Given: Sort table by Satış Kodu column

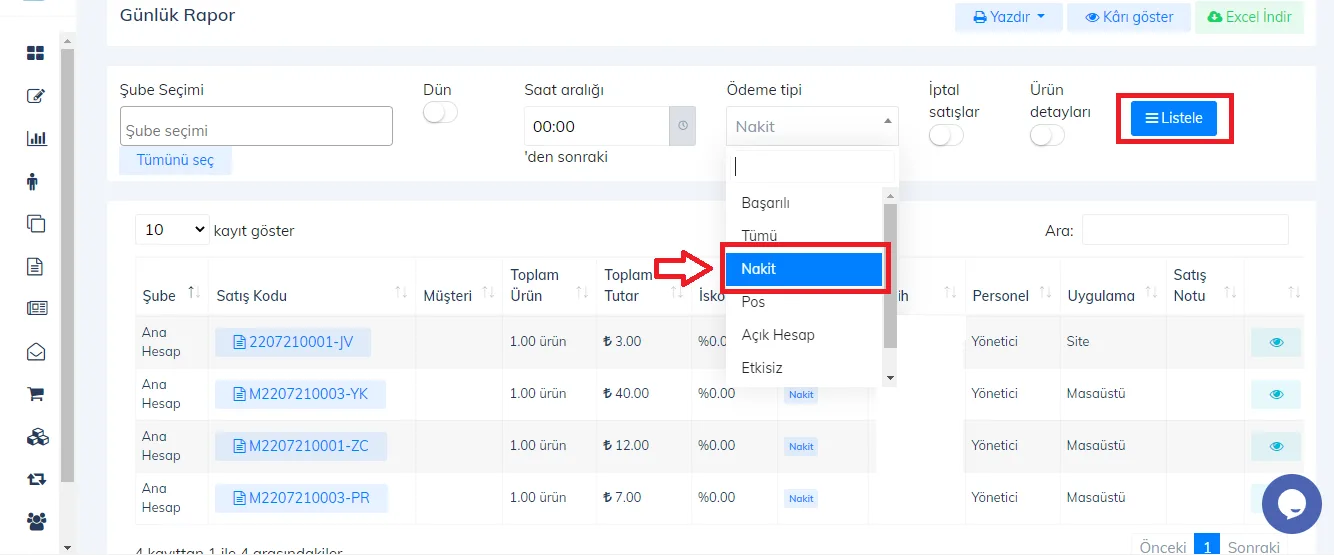Looking at the screenshot, I should click(312, 295).
